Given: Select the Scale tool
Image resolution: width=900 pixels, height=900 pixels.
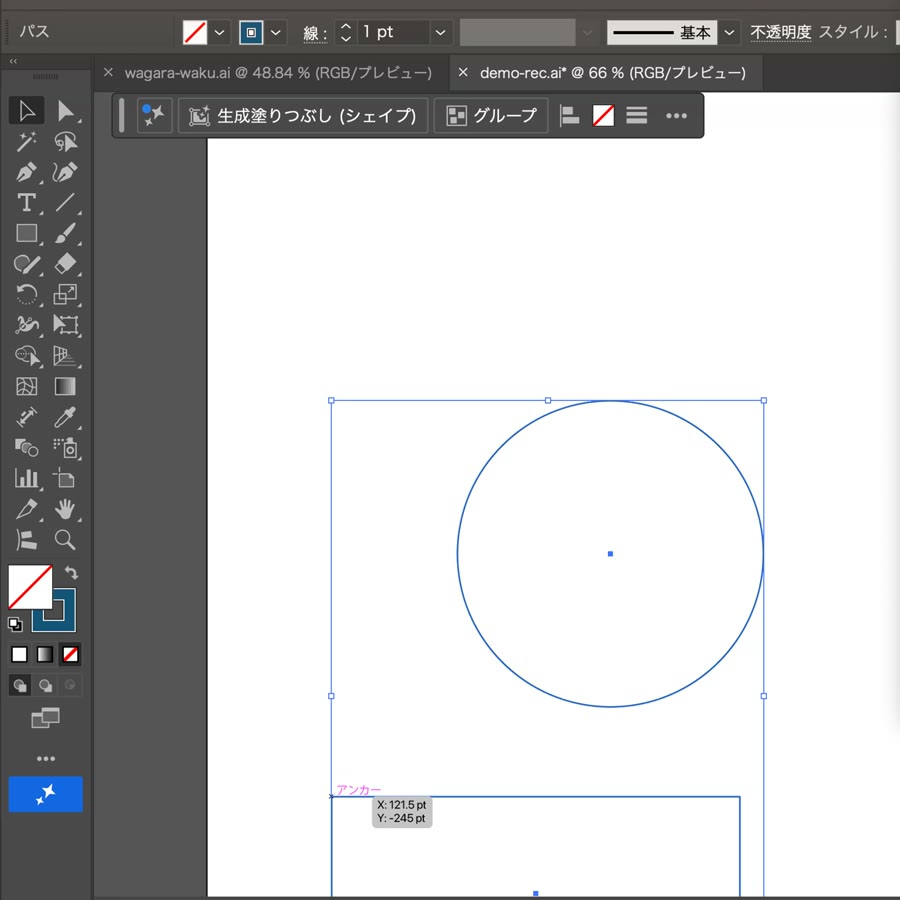Looking at the screenshot, I should click(65, 294).
